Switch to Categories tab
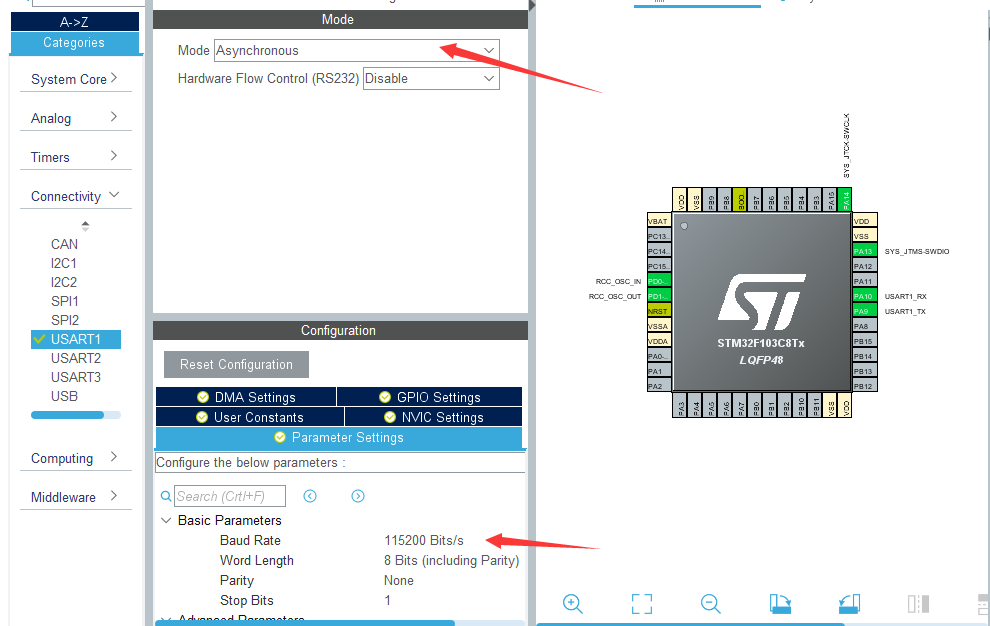Screen dimensions: 990x626 75,42
